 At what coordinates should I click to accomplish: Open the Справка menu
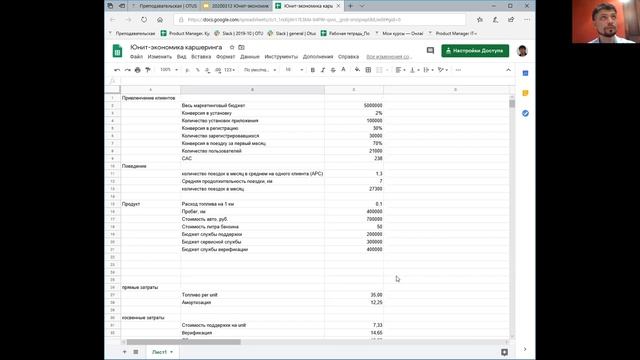[349, 57]
